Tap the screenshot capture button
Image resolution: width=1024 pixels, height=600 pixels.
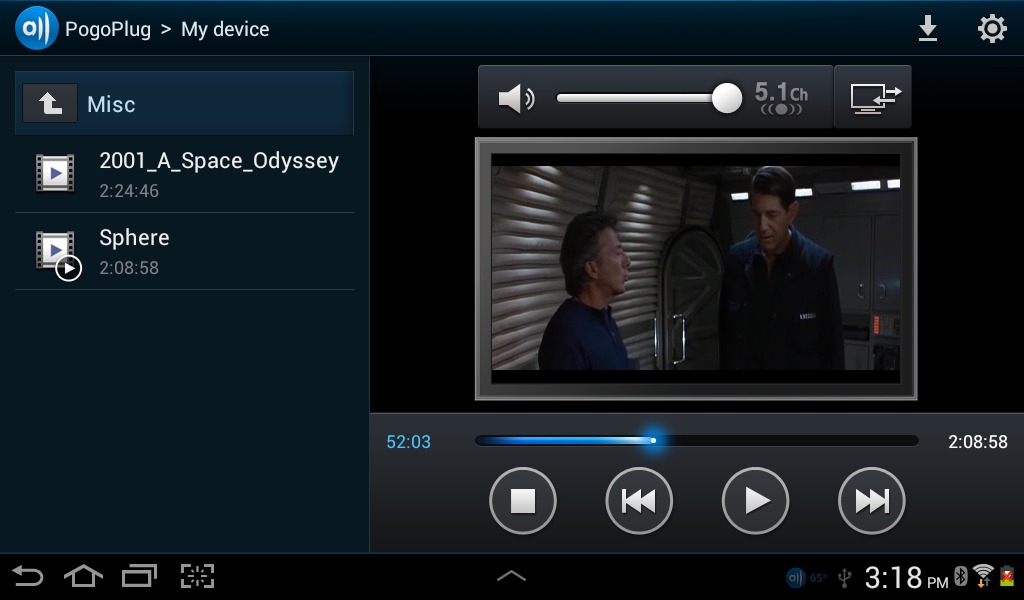coord(197,576)
